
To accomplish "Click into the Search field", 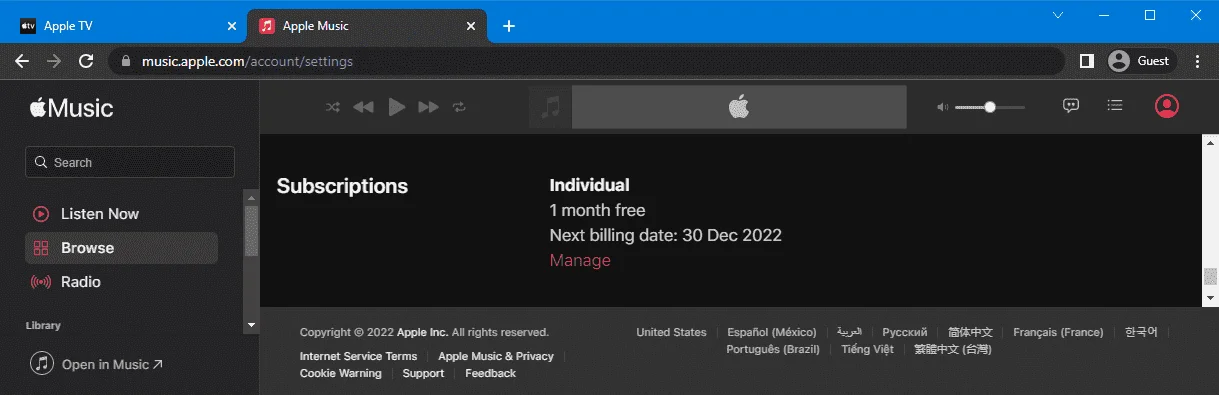I will tap(130, 162).
